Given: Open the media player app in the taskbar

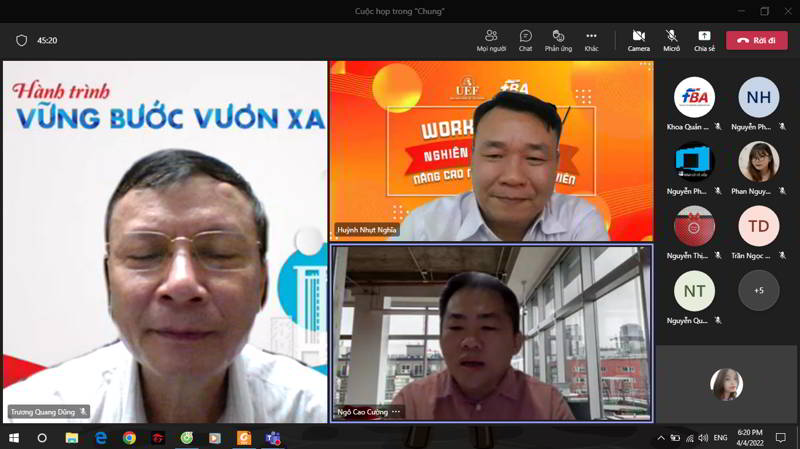Looking at the screenshot, I should click(215, 438).
